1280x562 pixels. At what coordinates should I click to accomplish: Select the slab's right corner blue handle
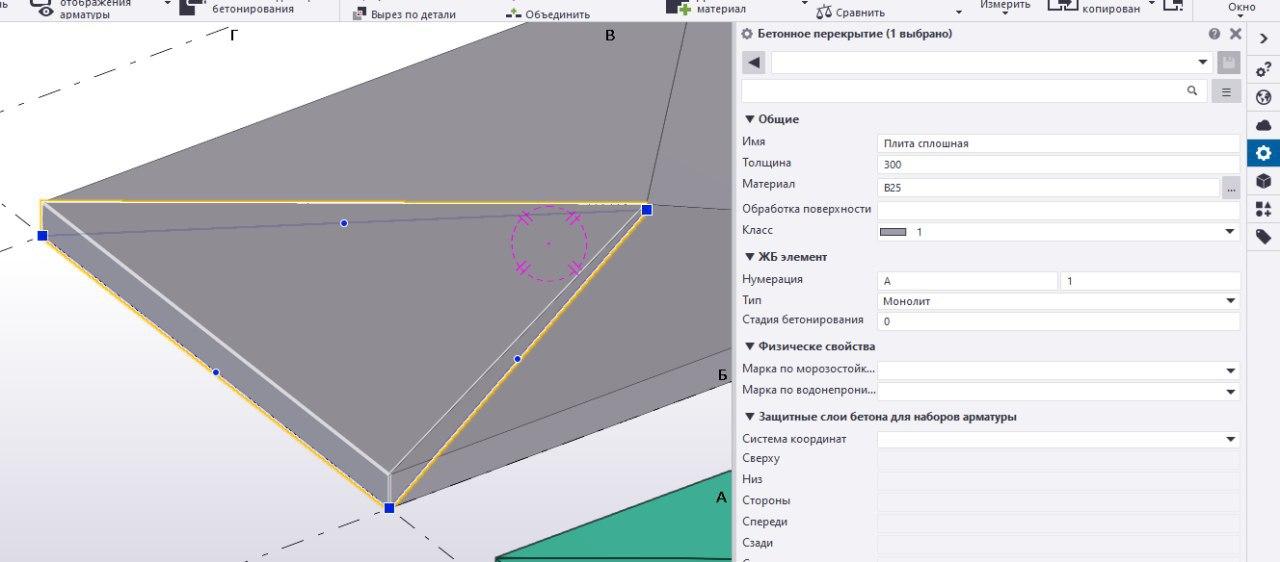[x=647, y=209]
